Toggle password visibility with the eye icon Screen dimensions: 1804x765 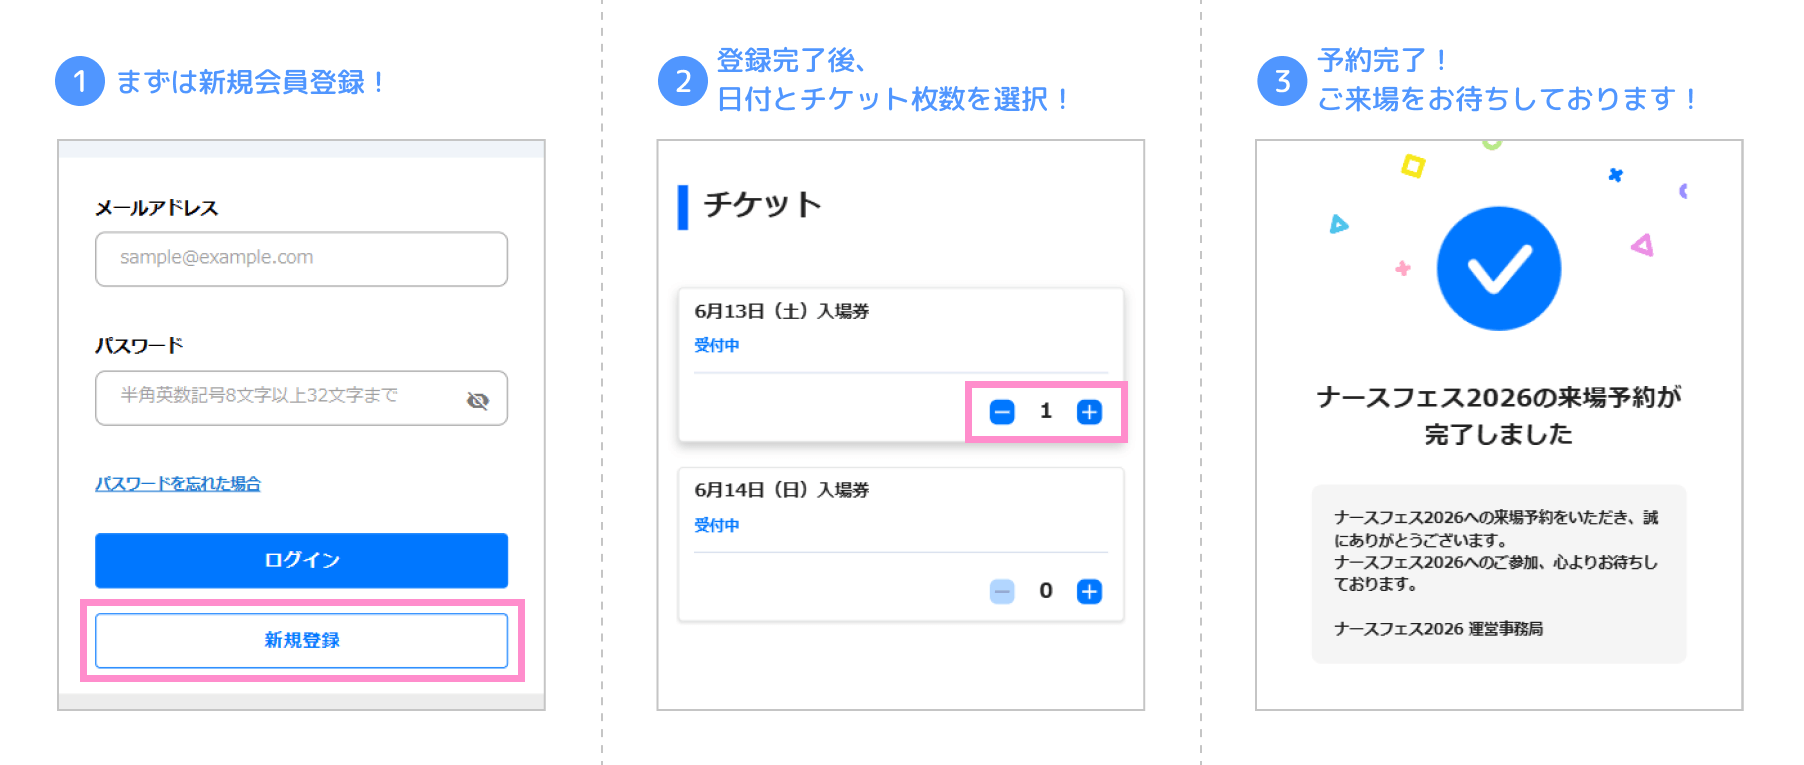click(x=481, y=399)
